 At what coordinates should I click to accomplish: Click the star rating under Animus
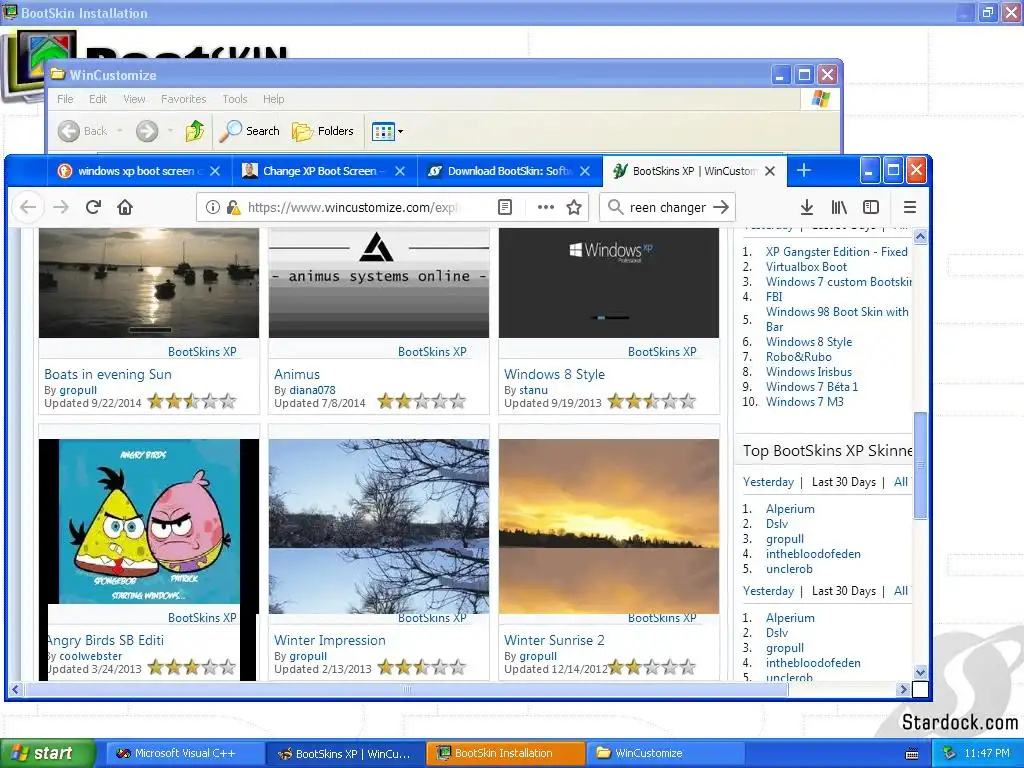pyautogui.click(x=422, y=401)
